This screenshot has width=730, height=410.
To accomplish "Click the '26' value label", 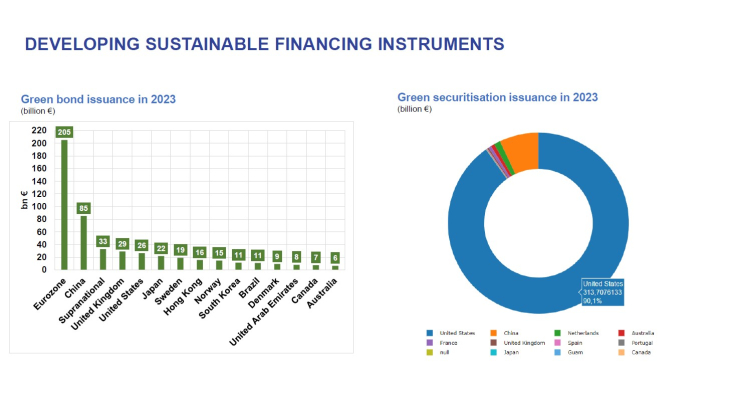I will pos(142,245).
